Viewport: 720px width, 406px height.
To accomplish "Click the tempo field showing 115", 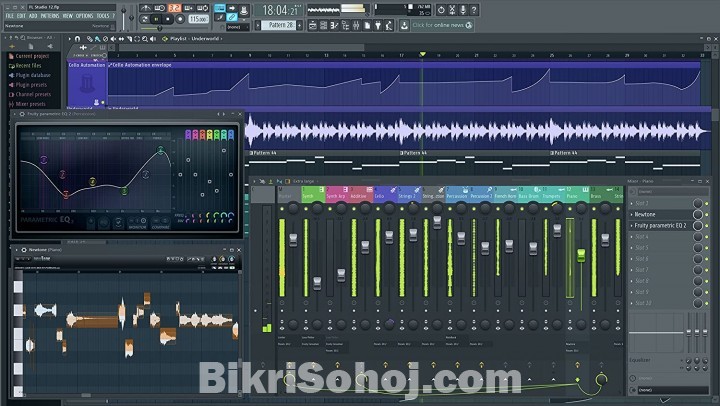I will coord(198,18).
